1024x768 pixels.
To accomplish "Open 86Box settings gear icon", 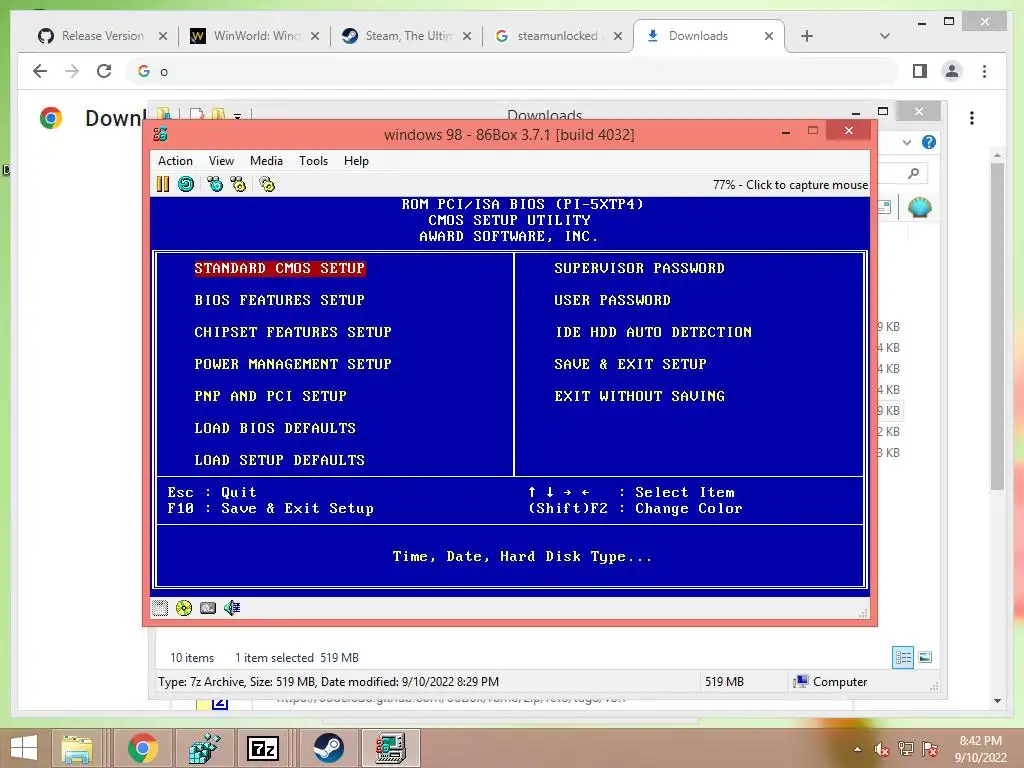I will point(267,184).
